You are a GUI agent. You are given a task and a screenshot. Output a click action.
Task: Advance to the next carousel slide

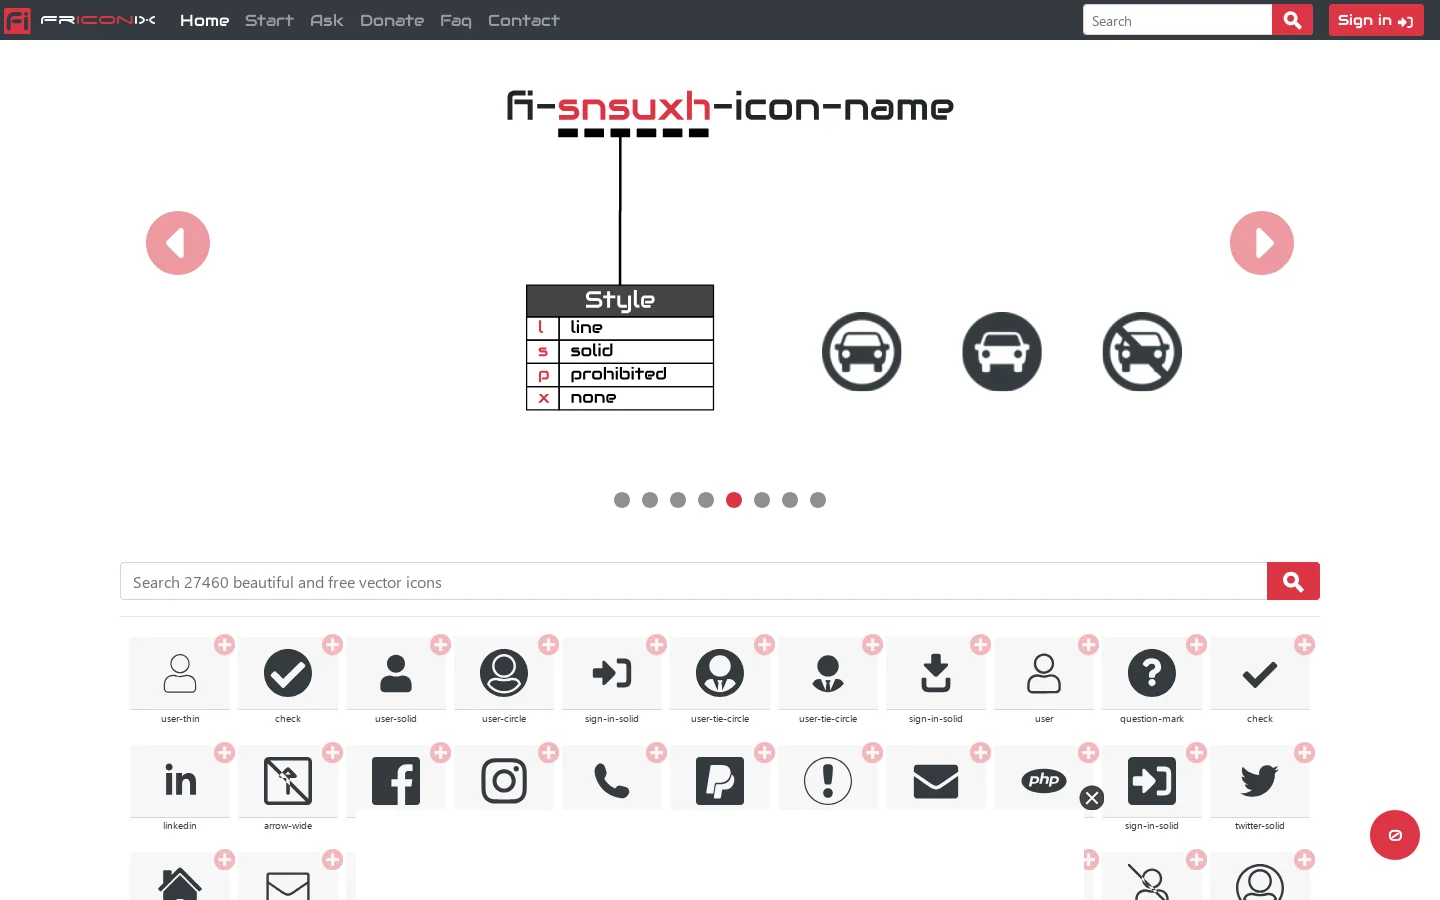coord(1262,243)
